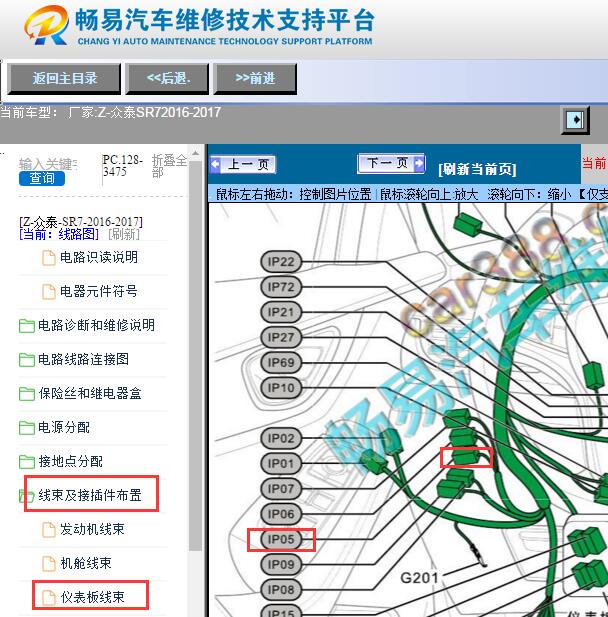The image size is (608, 617).
Task: Click the [刷新] link in the sidebar
Action: click(124, 234)
